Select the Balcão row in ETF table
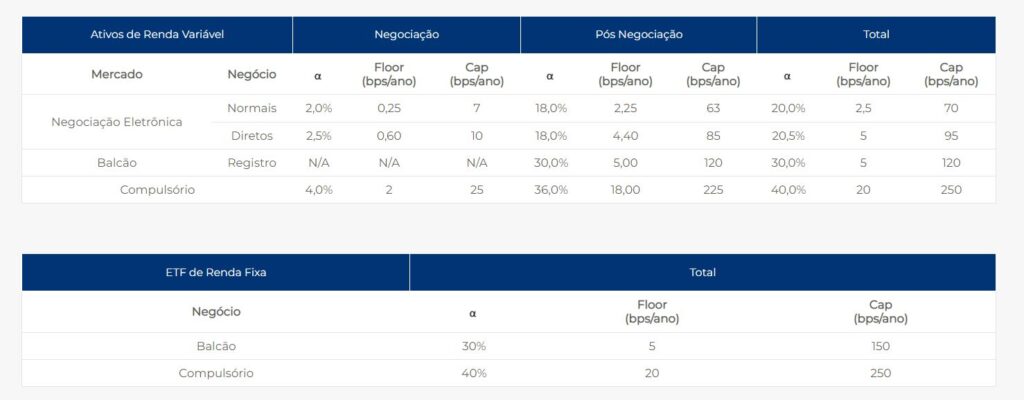The height and width of the screenshot is (400, 1024). pos(509,346)
